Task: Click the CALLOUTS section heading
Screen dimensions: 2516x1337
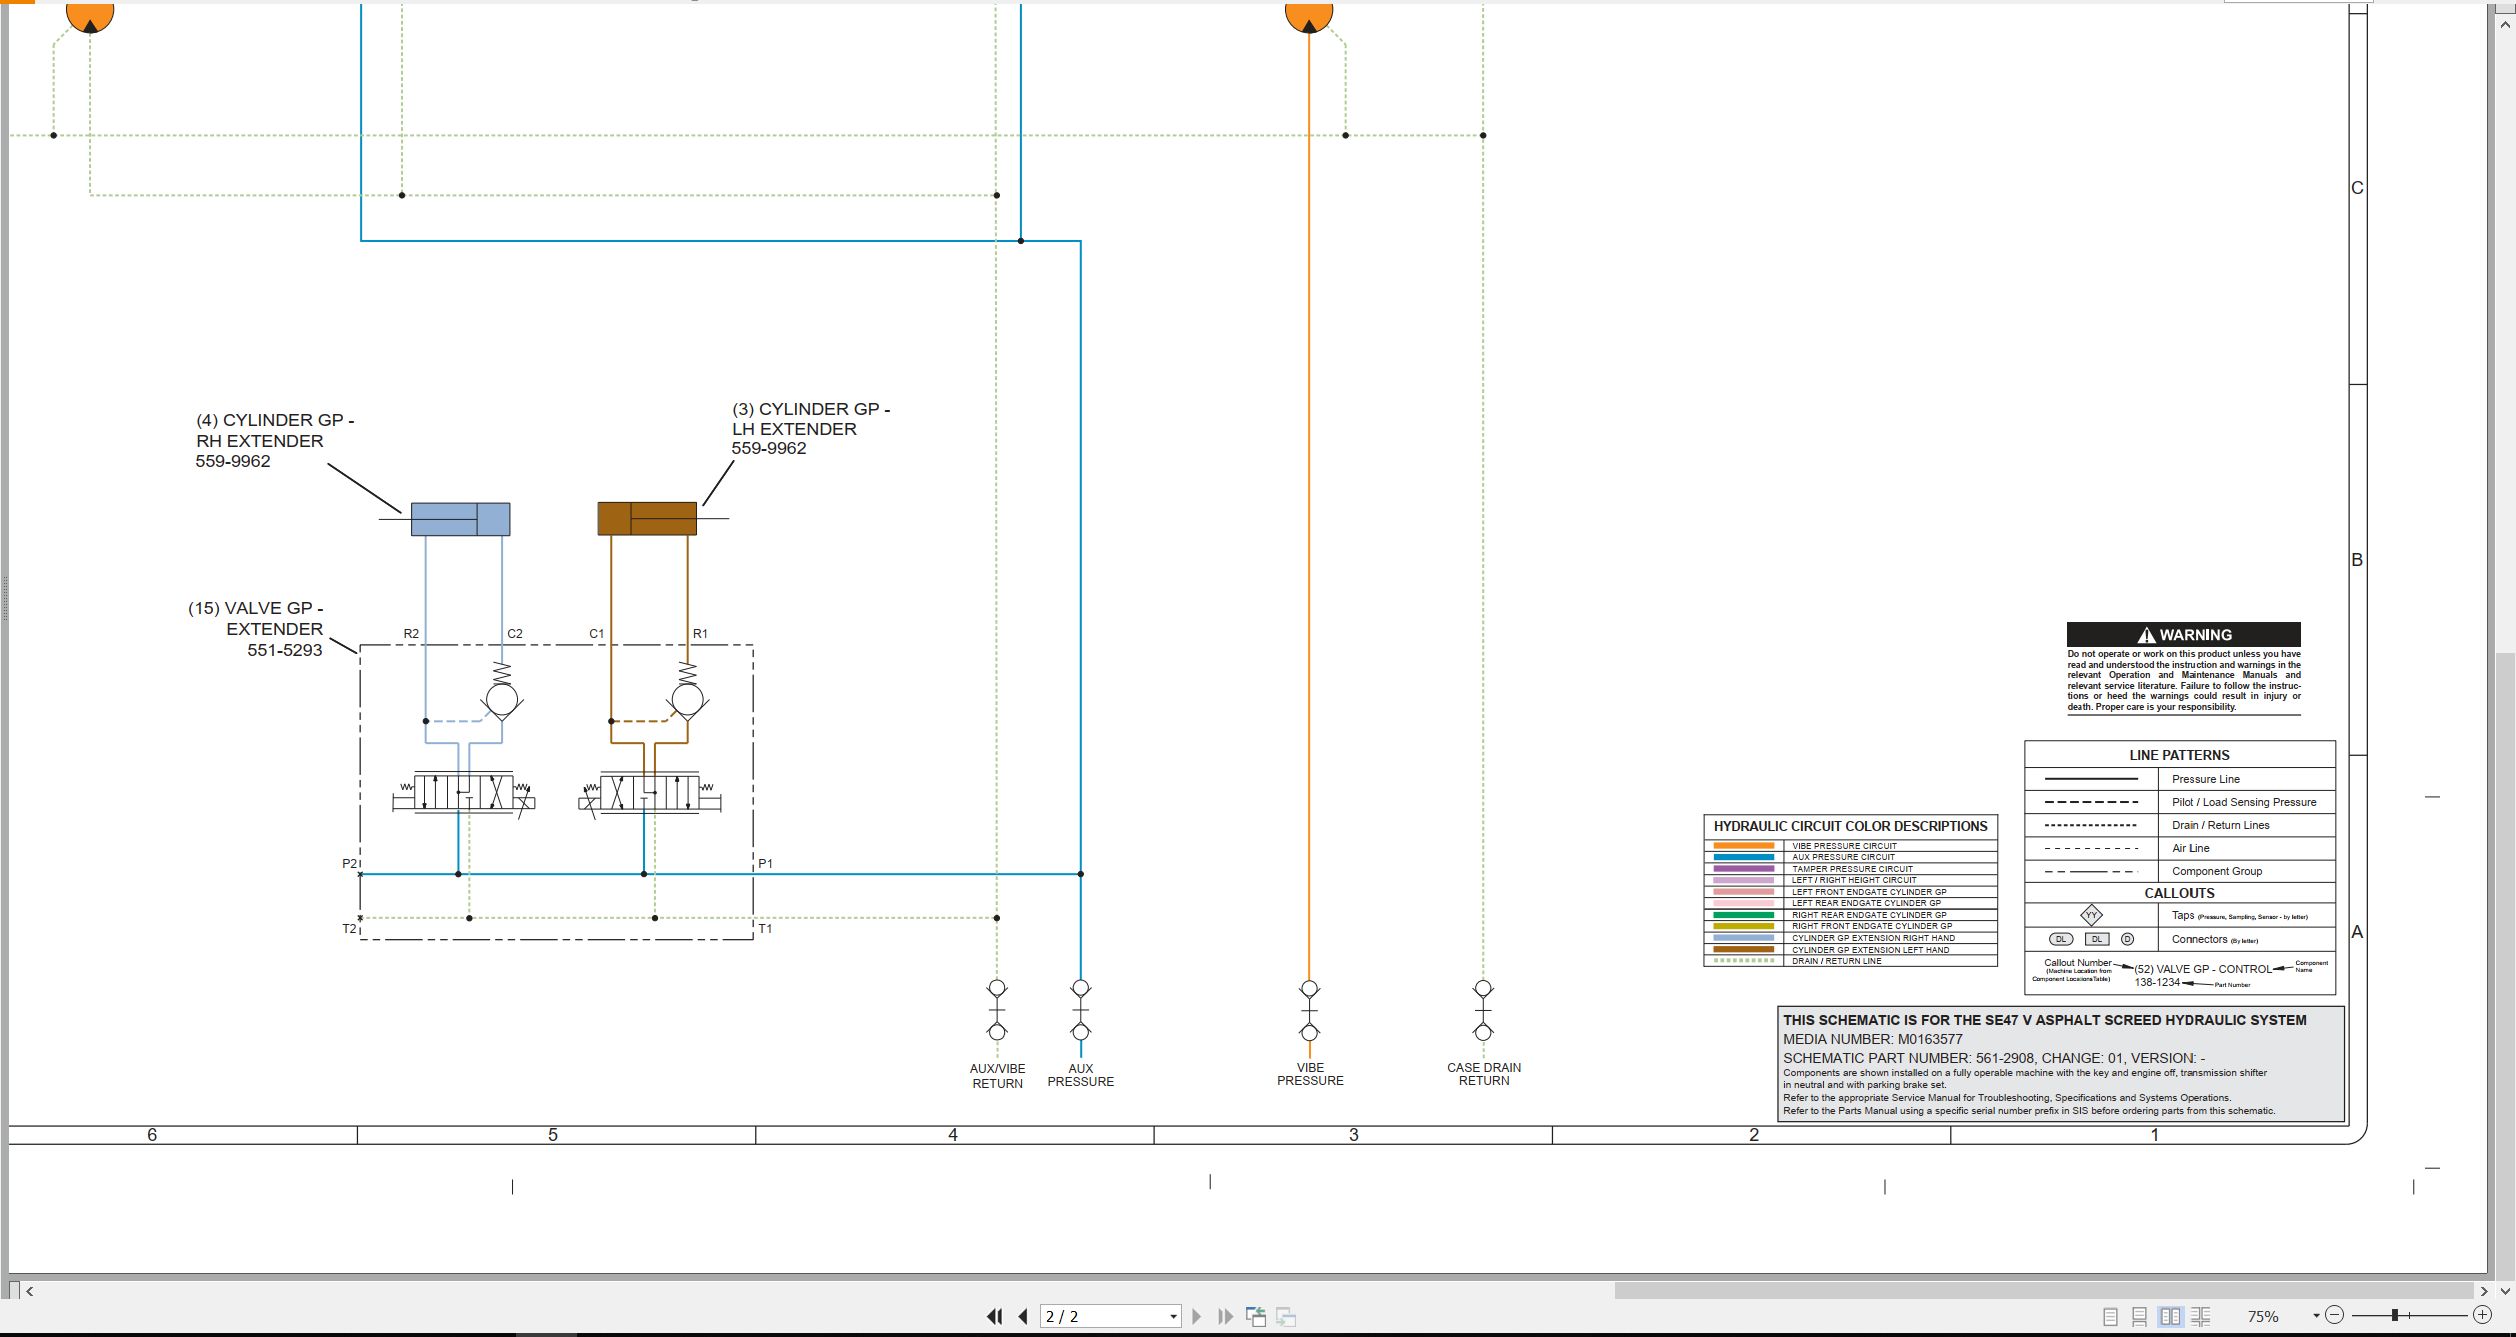Action: pyautogui.click(x=2179, y=893)
